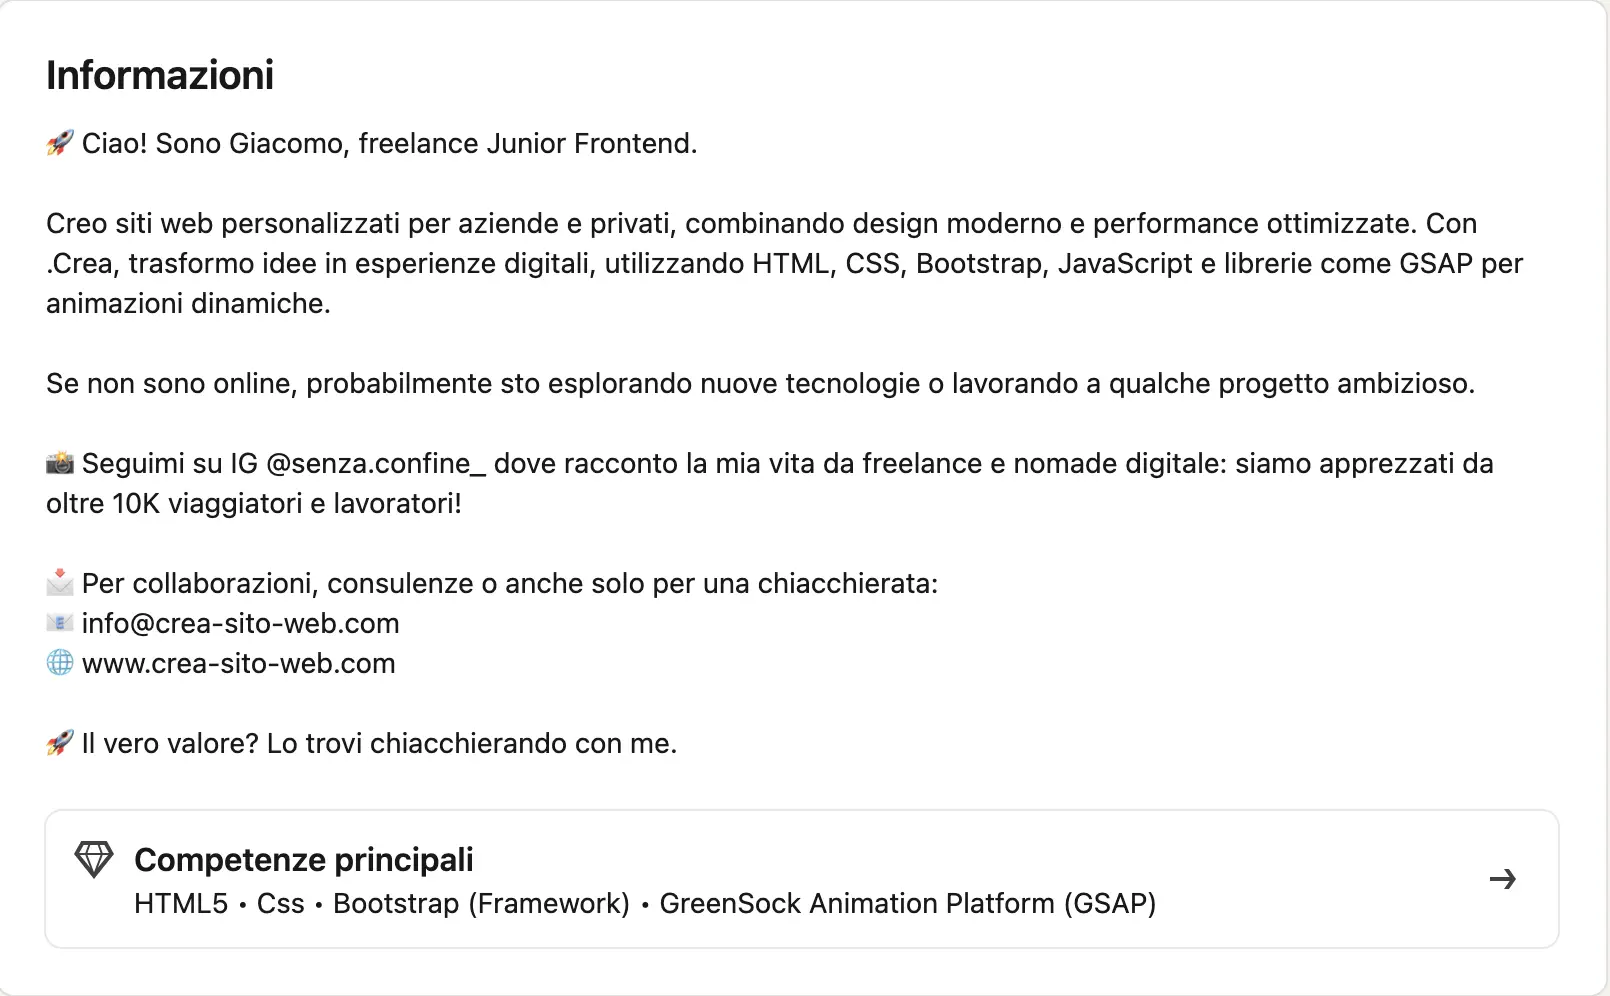Open the "Competenze principali" card title

[x=303, y=860]
